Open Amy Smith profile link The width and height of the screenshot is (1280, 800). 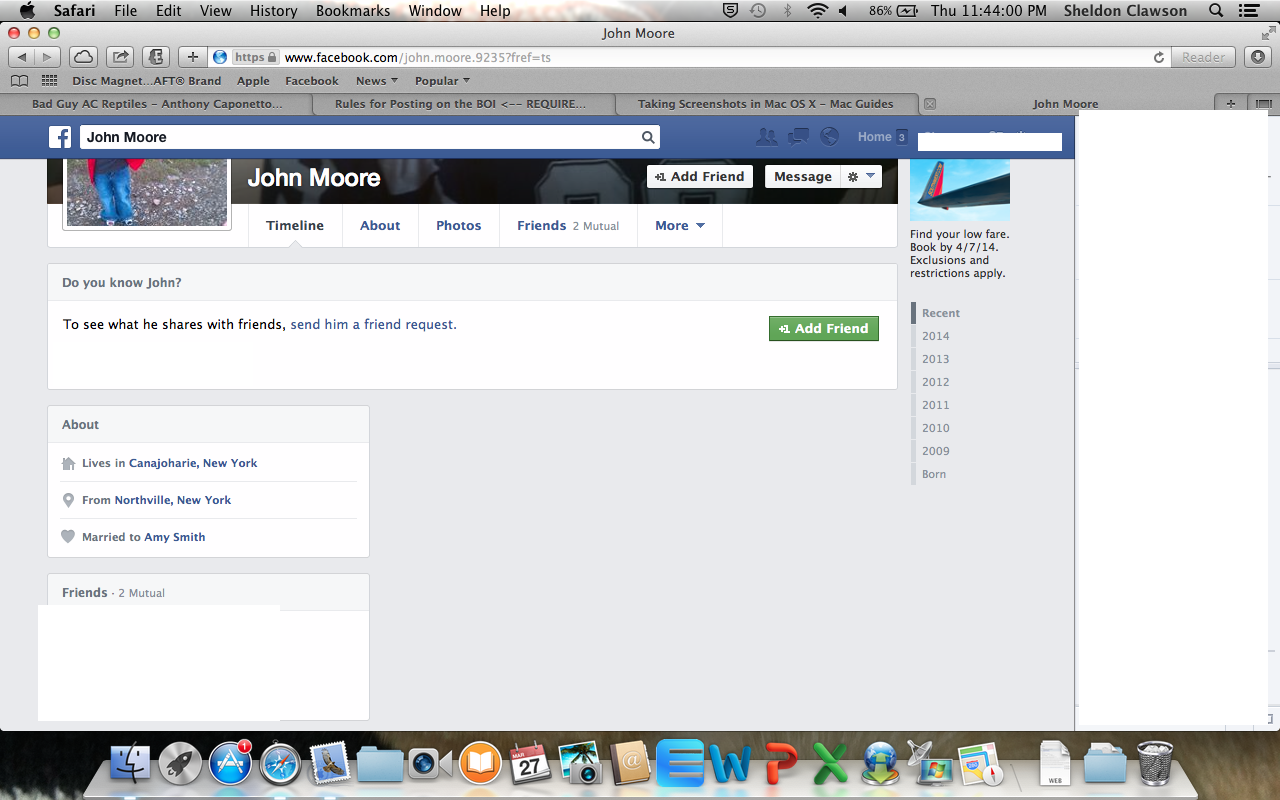(x=175, y=537)
